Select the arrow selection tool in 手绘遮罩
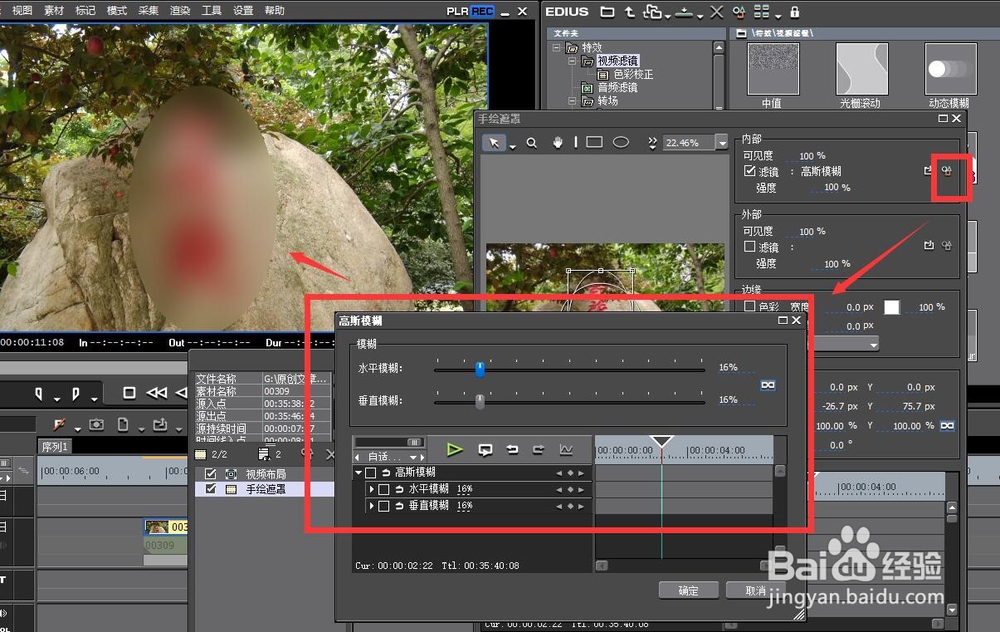This screenshot has height=632, width=1000. pyautogui.click(x=494, y=142)
